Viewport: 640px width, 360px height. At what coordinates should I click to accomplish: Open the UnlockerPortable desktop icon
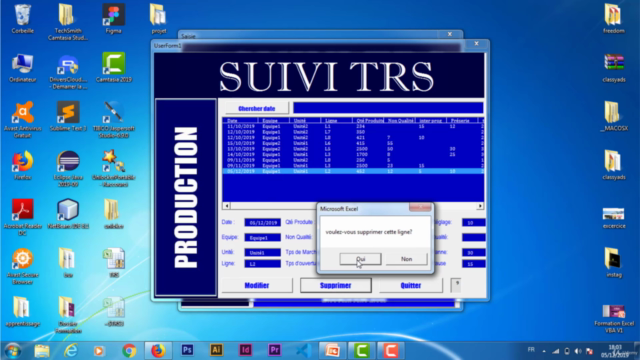(113, 169)
